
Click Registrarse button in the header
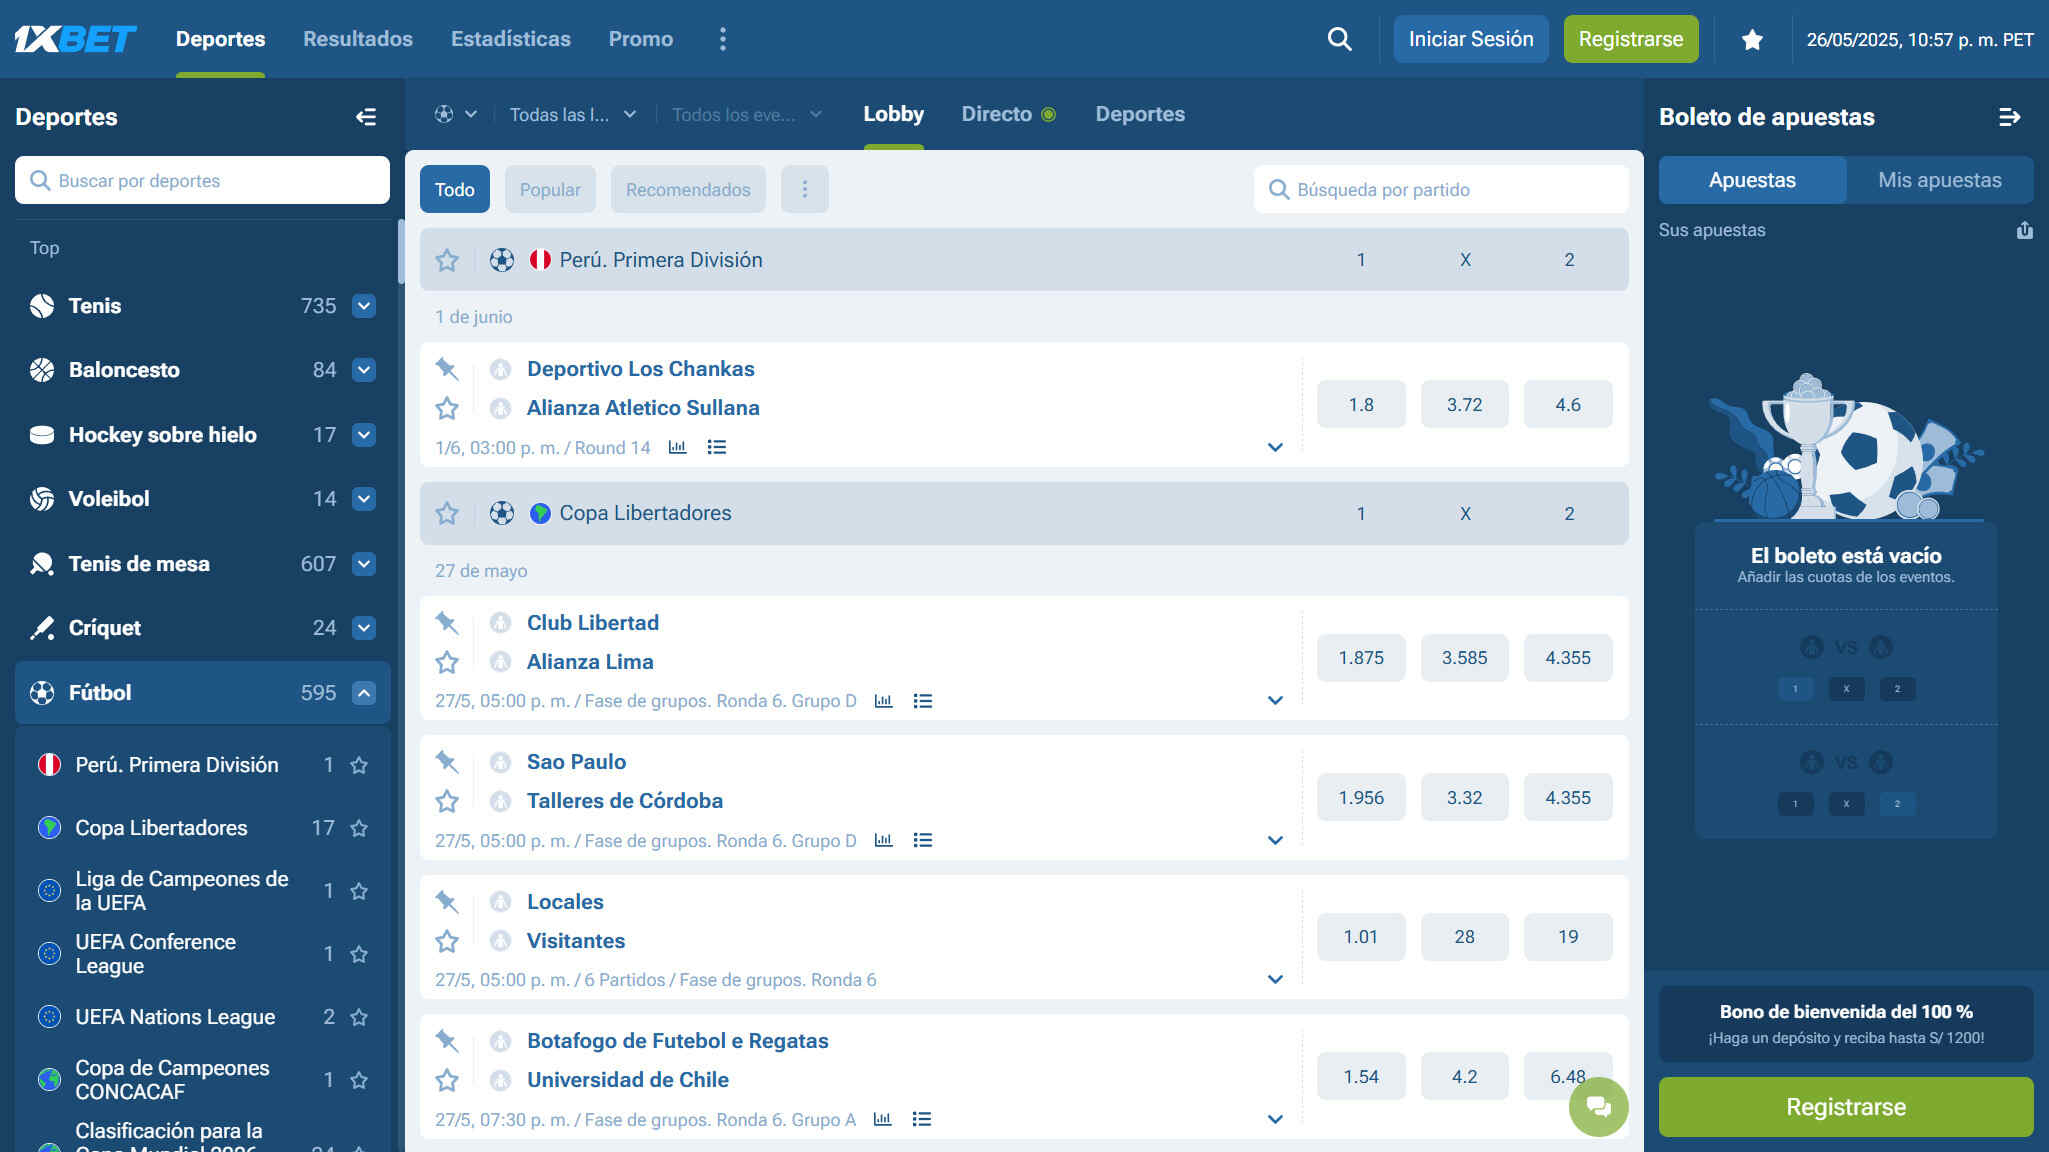point(1630,39)
